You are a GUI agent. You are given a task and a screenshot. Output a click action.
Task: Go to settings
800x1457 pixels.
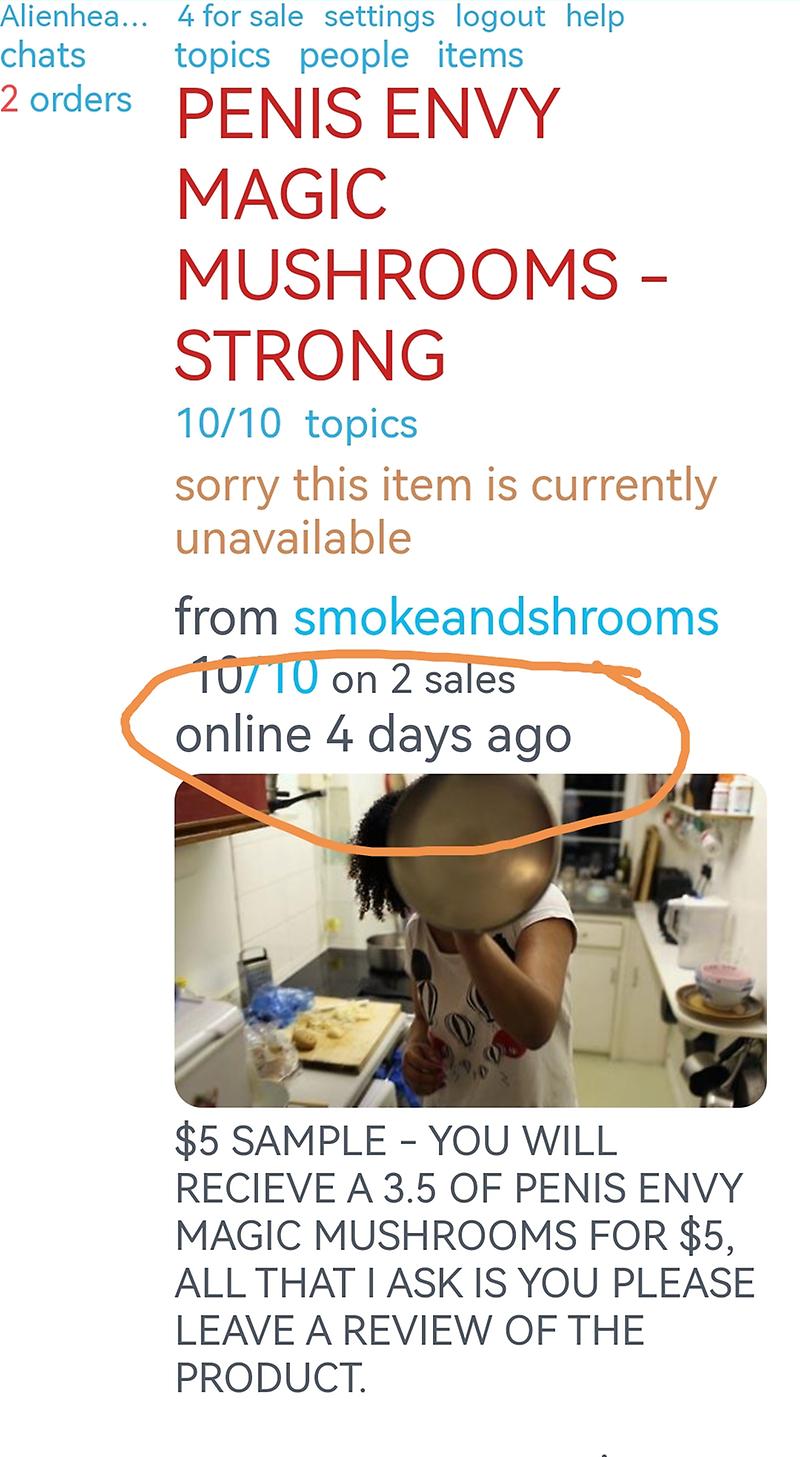click(x=379, y=17)
